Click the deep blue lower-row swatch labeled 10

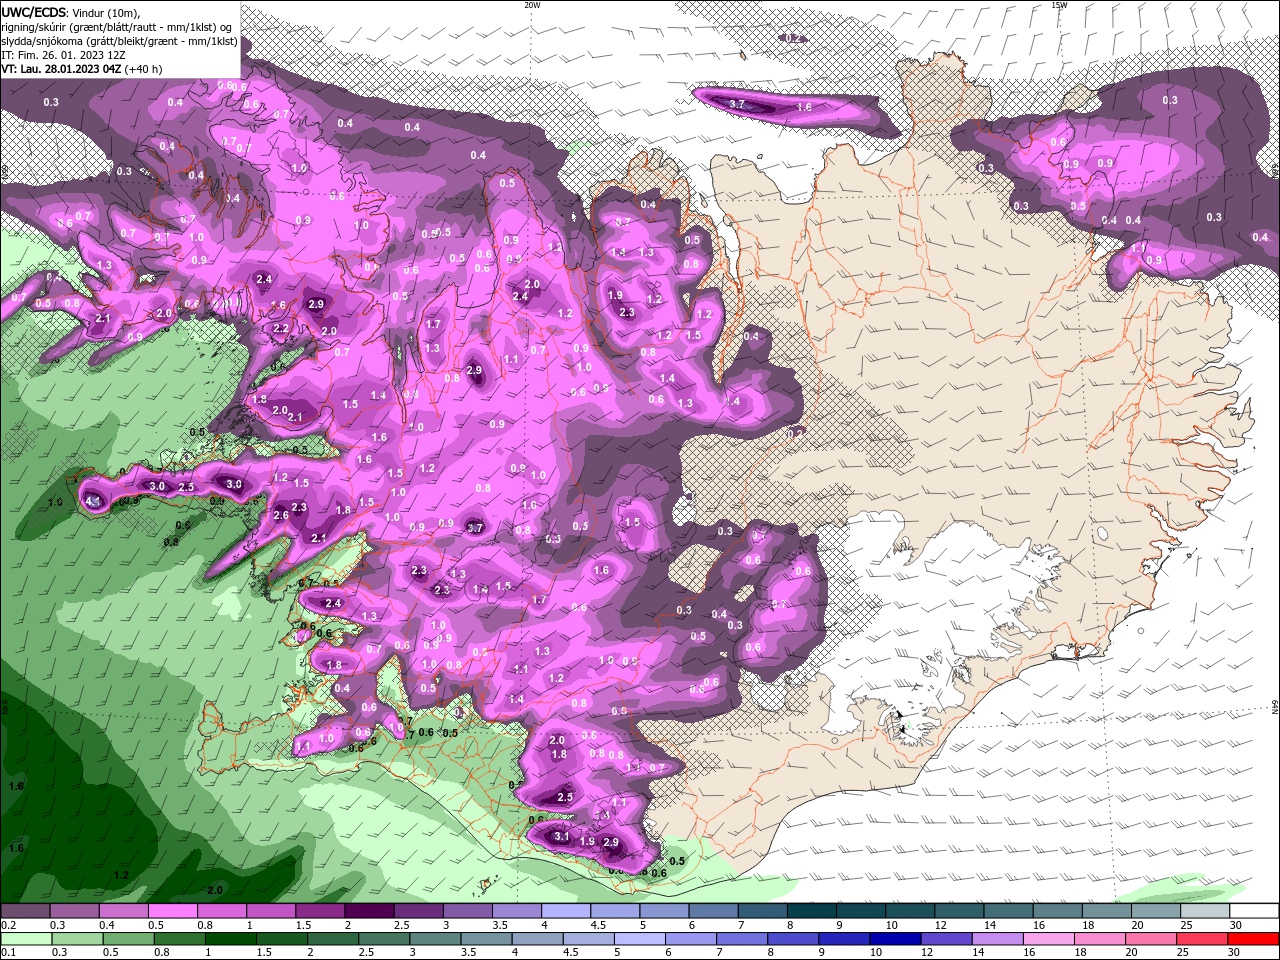click(x=895, y=939)
